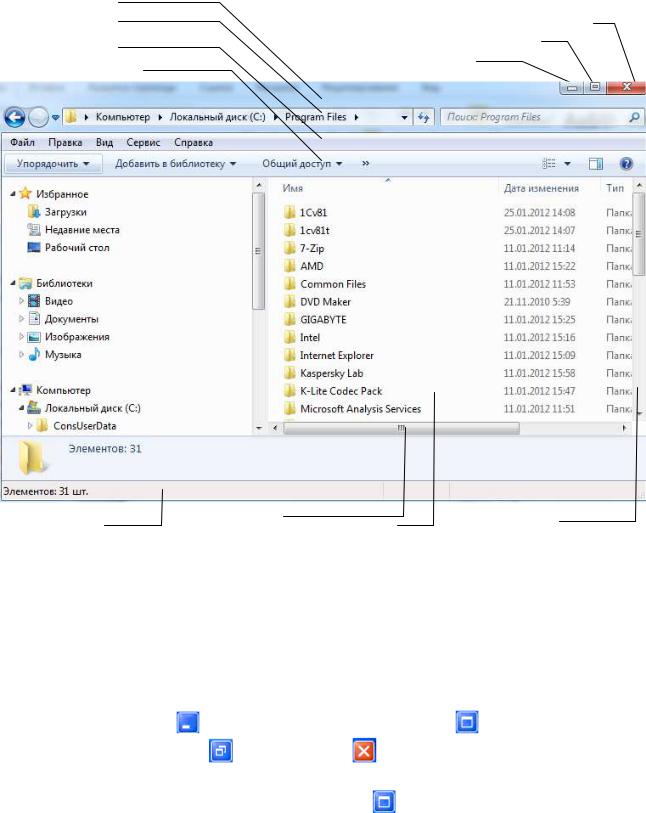Click the horizontal scrollbar thumb in file list
Screen dimensions: 646x813
point(401,428)
